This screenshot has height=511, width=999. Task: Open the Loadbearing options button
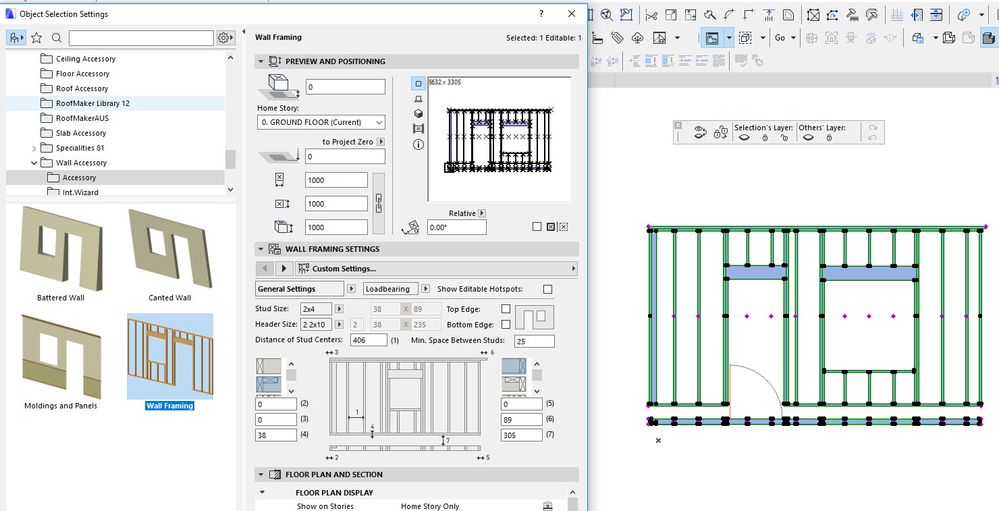pyautogui.click(x=391, y=289)
